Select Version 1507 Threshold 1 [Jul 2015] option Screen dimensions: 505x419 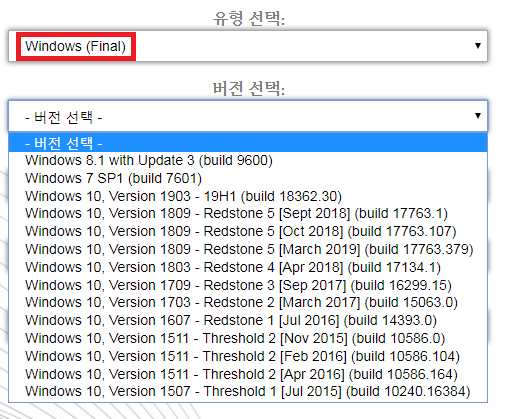(248, 392)
